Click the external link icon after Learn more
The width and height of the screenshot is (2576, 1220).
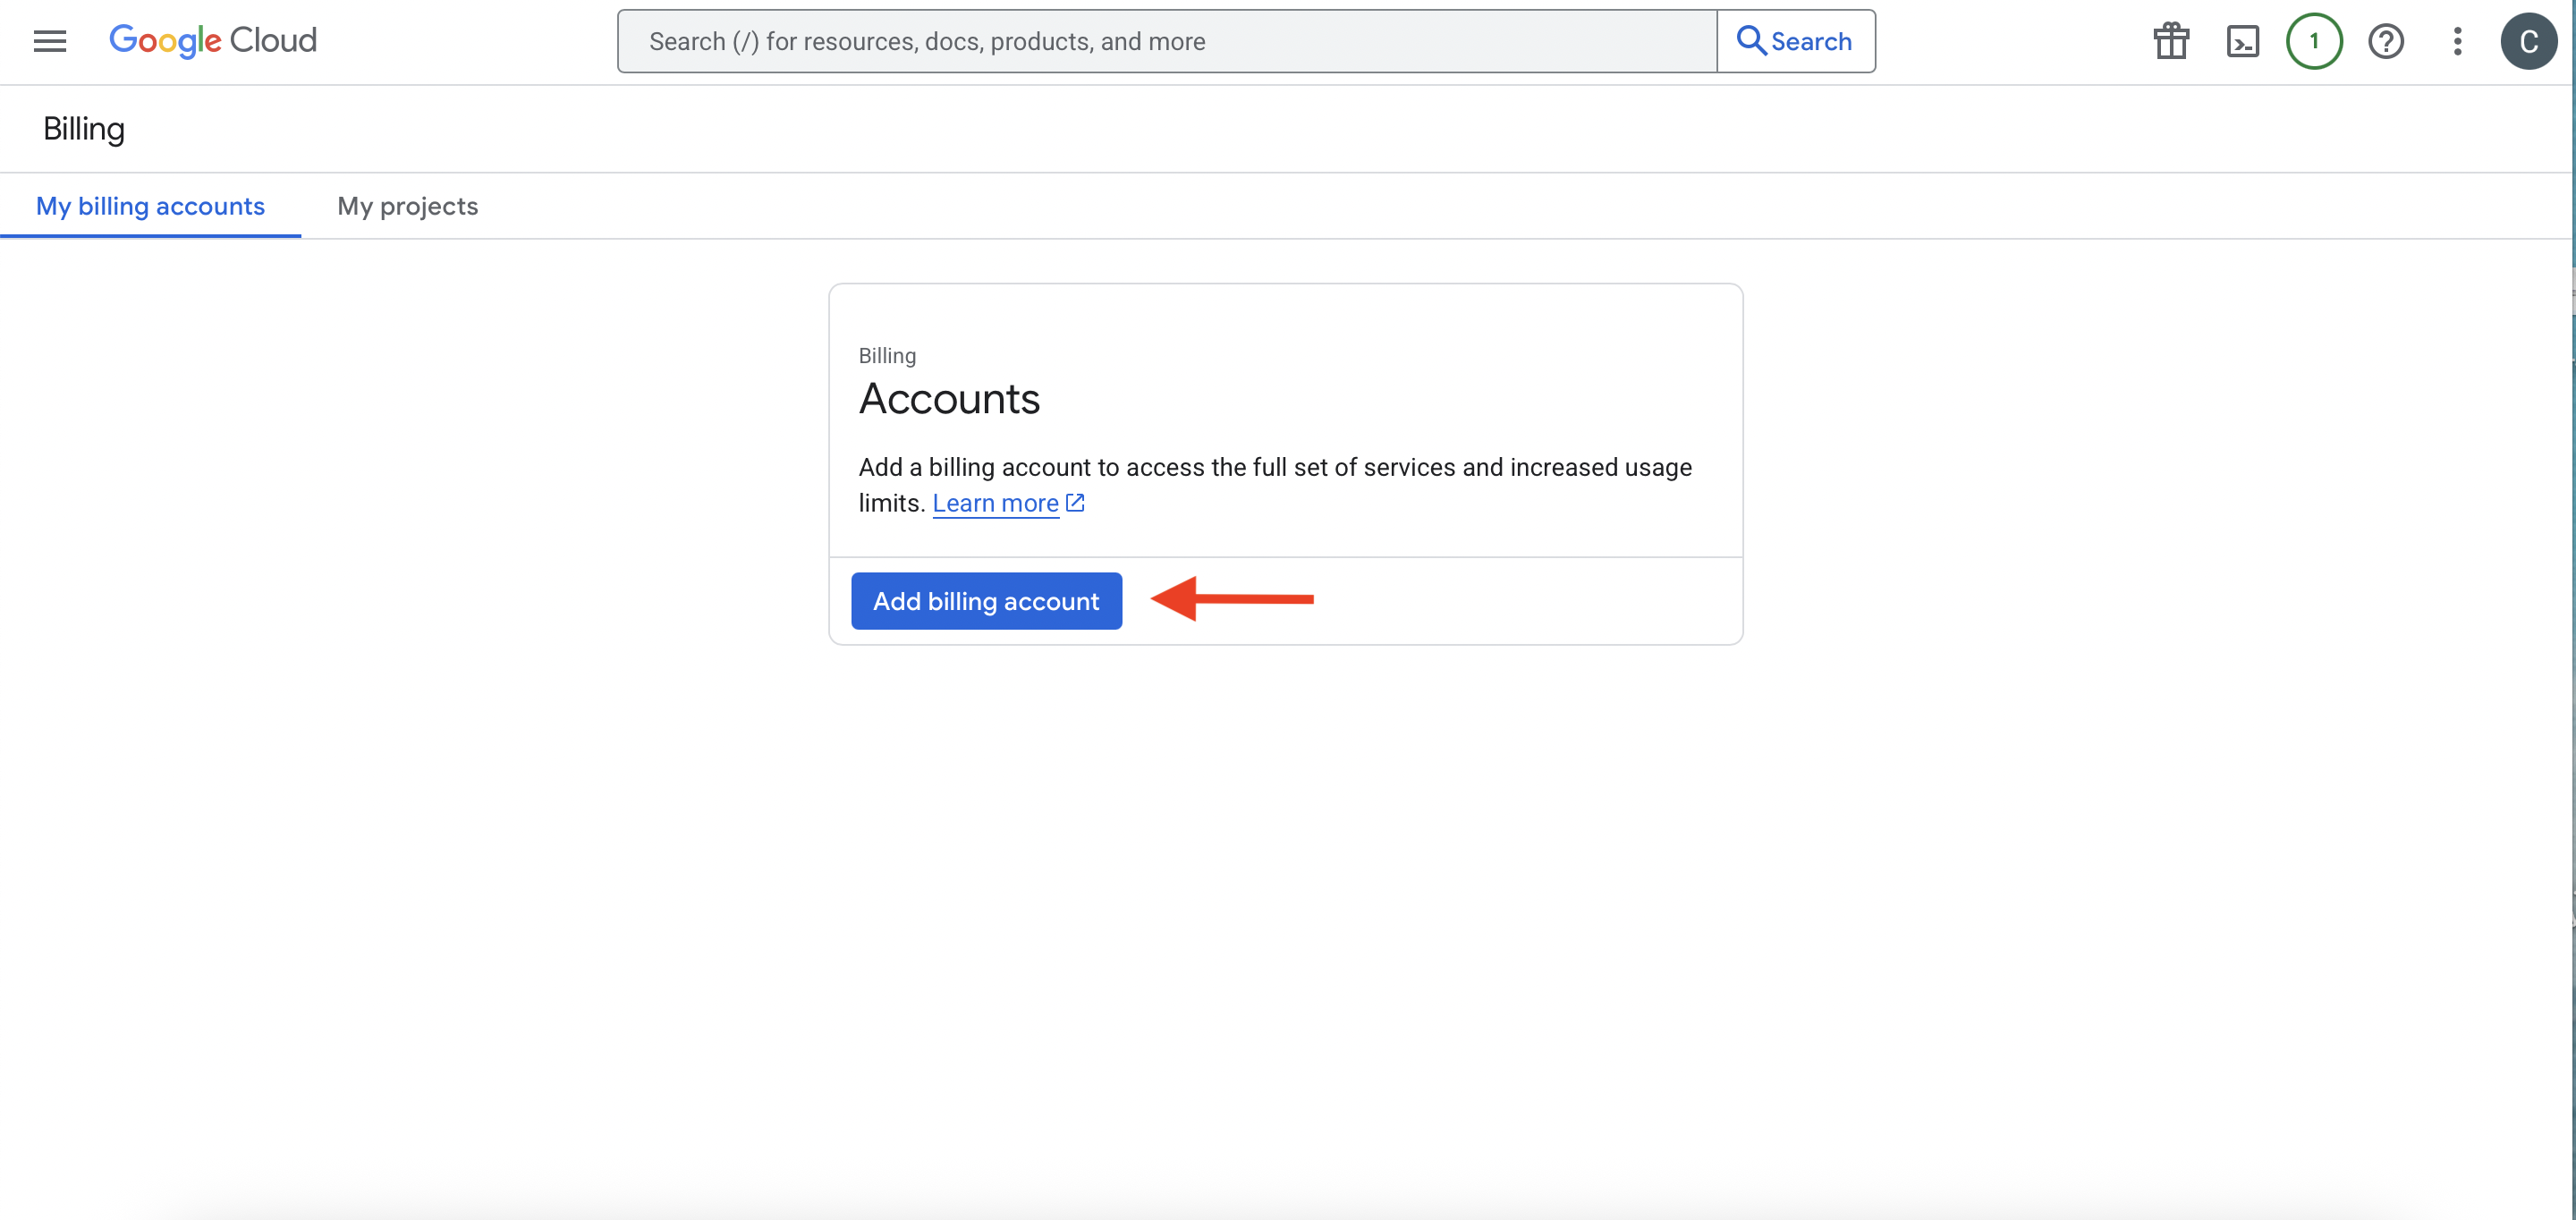[x=1075, y=502]
